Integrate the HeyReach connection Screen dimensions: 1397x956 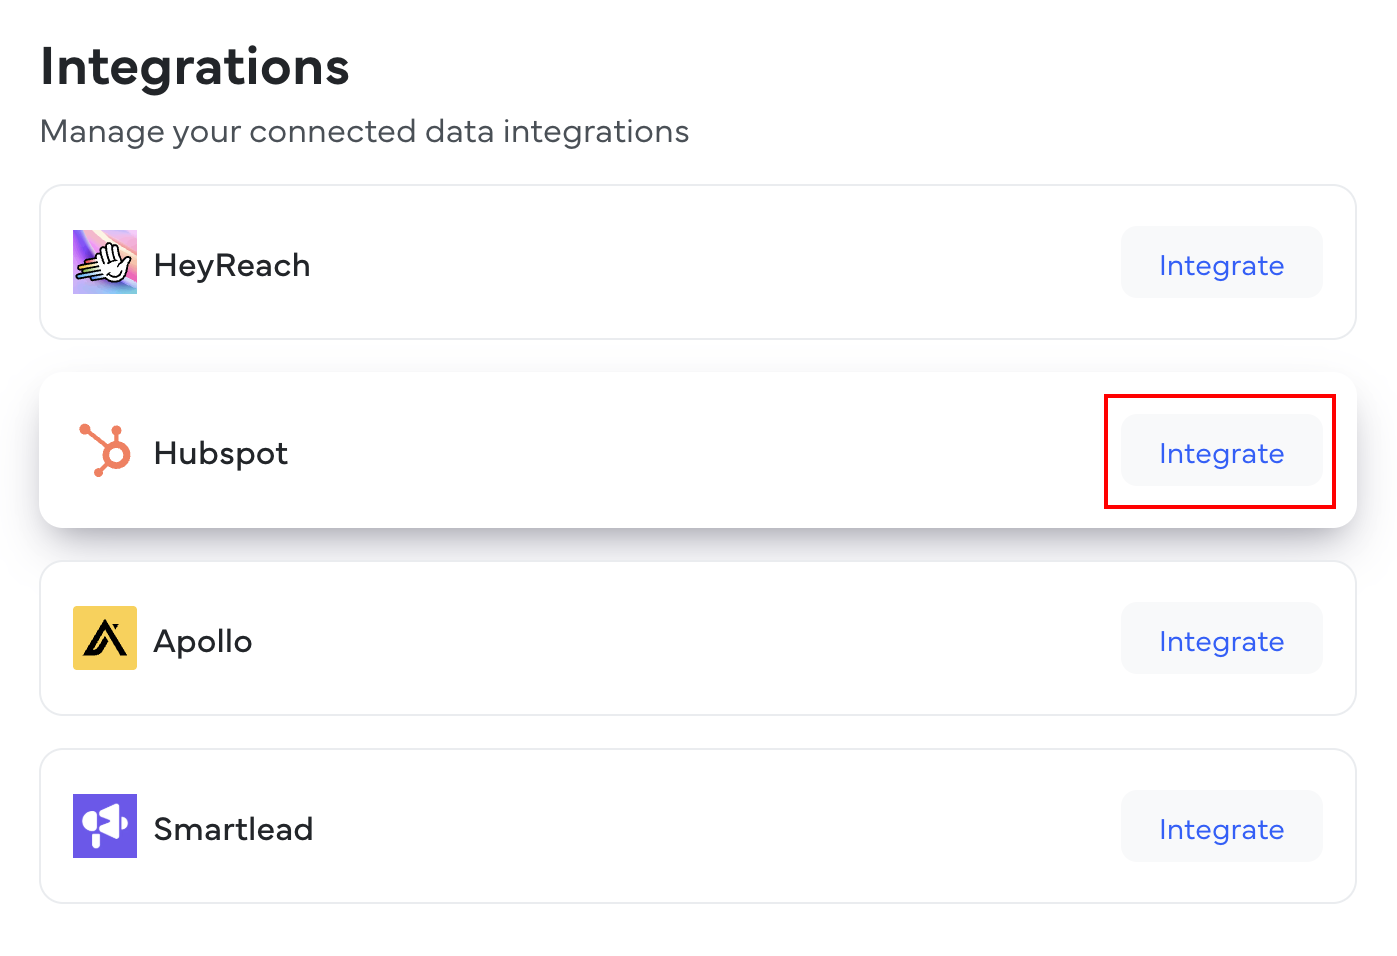[1221, 263]
